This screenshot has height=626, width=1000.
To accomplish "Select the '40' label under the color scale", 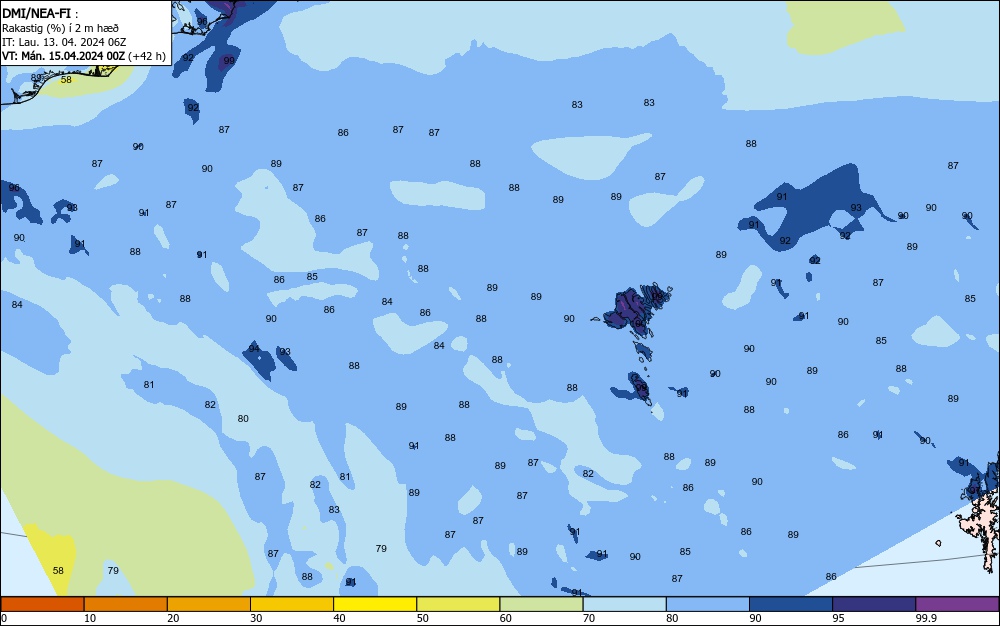I will point(339,618).
